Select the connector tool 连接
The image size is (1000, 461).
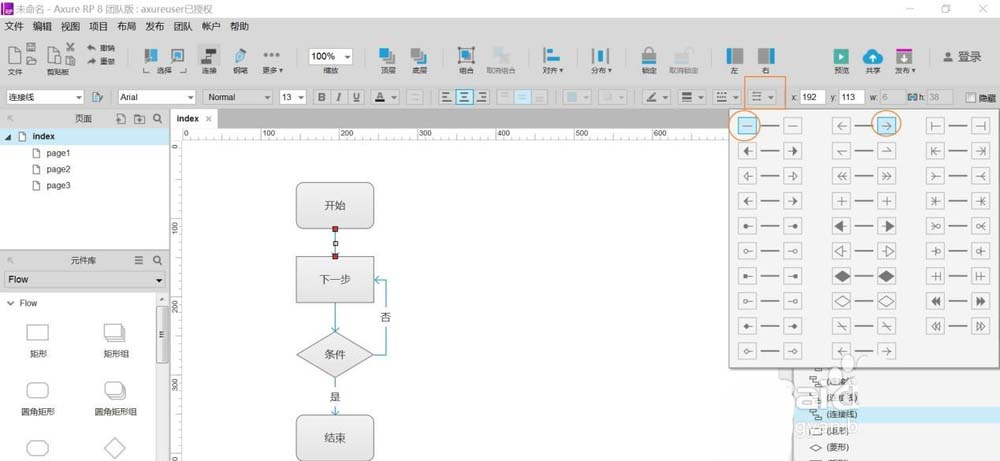[209, 60]
